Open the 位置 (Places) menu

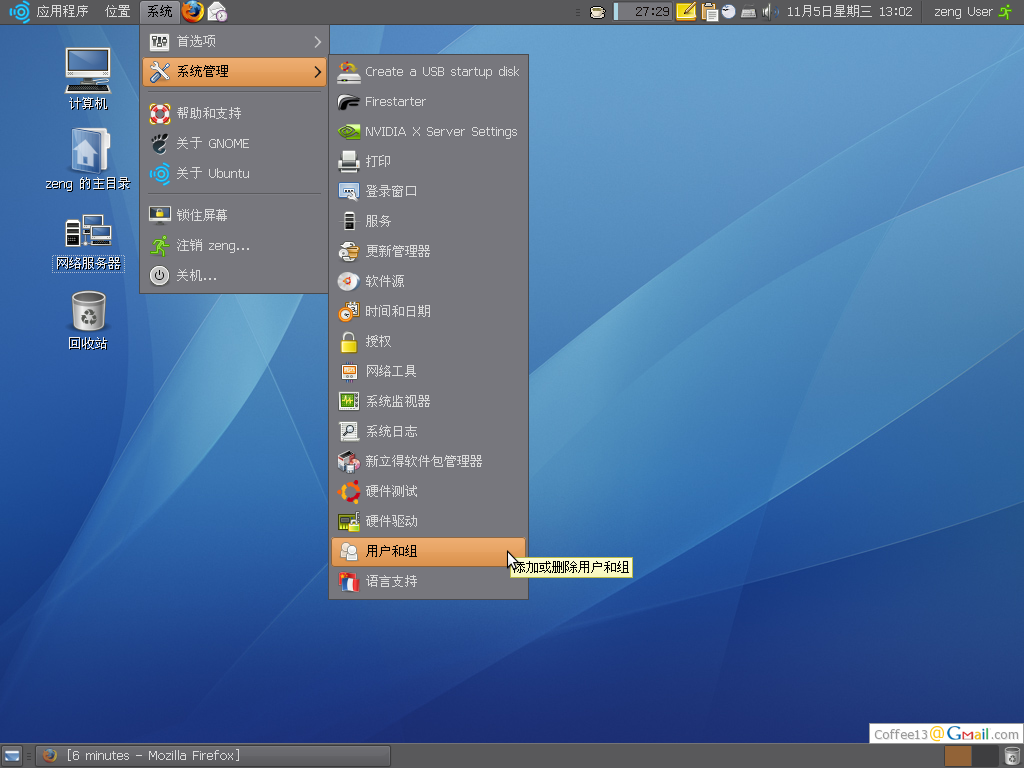coord(118,12)
